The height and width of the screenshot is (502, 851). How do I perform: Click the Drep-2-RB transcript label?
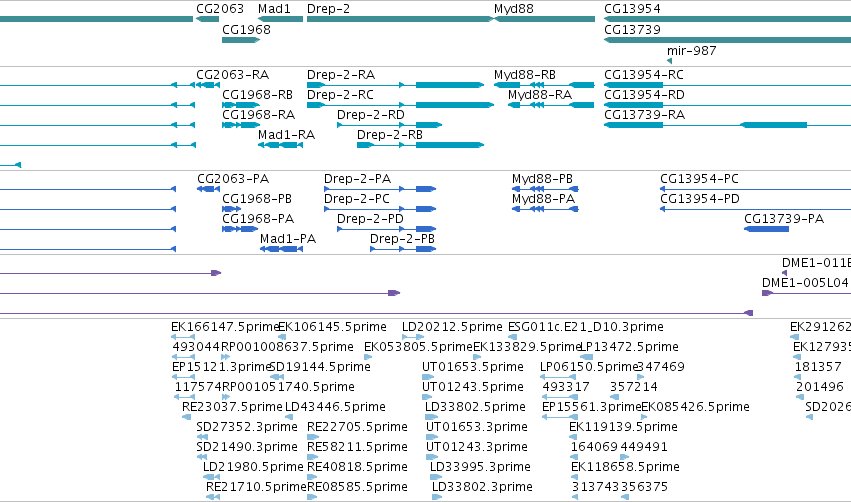point(390,135)
